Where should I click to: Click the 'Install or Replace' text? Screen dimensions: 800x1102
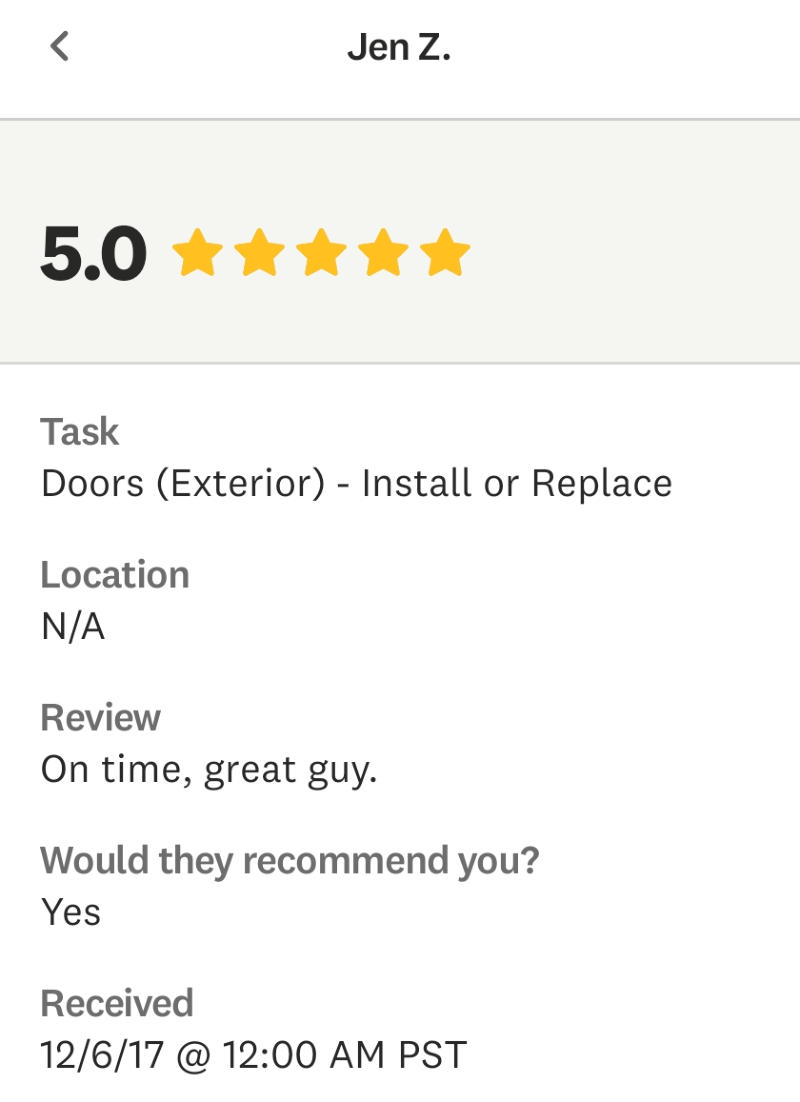point(517,484)
